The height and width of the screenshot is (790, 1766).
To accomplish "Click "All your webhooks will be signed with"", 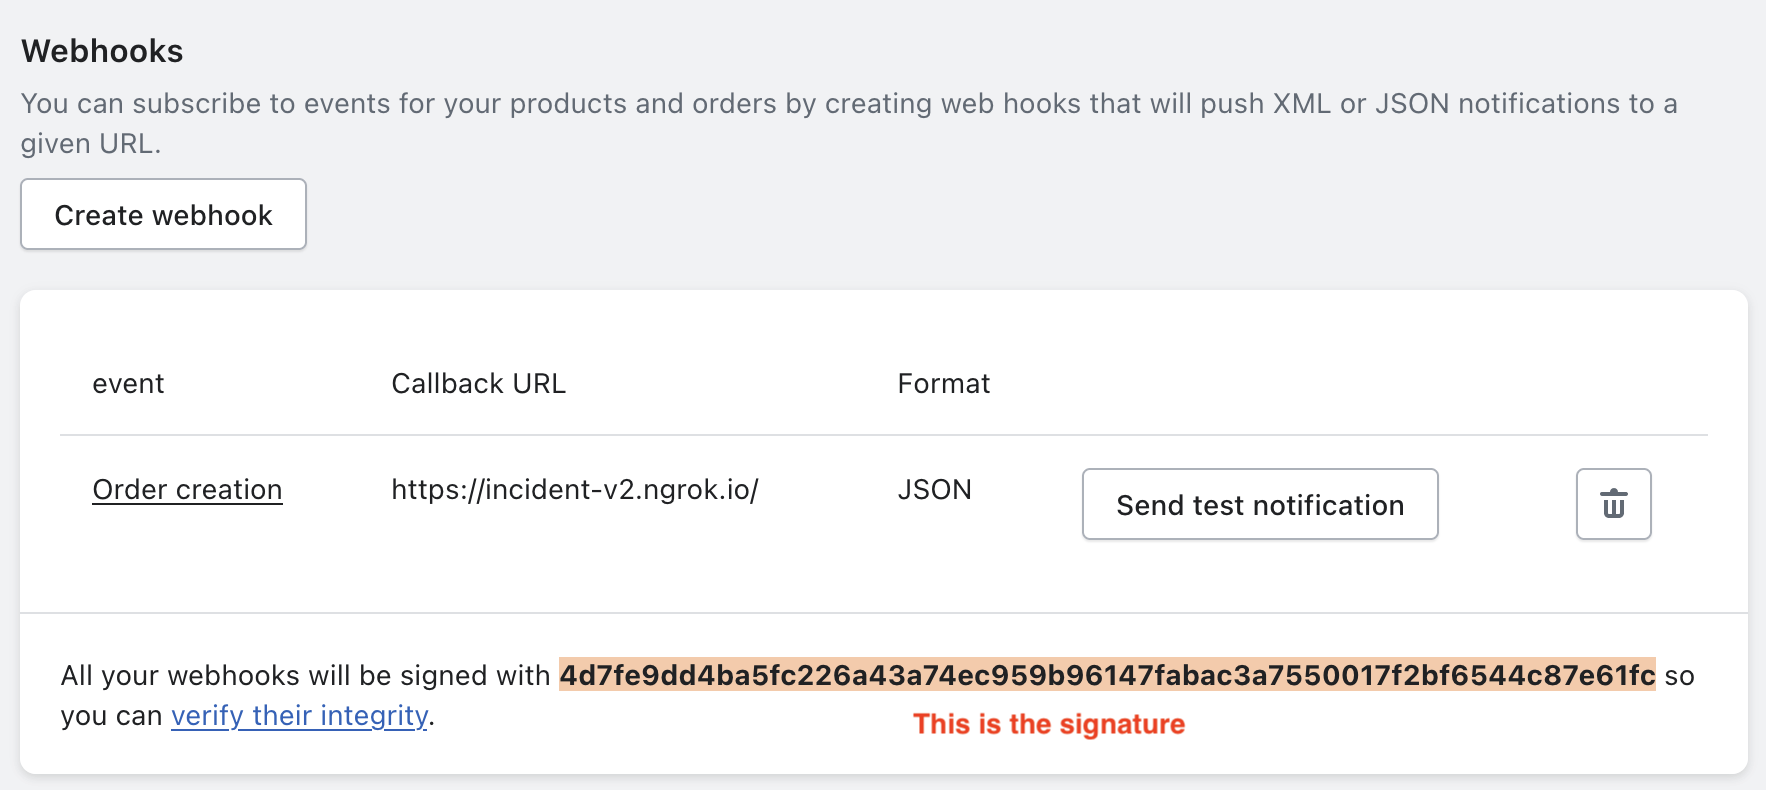I will coord(305,676).
